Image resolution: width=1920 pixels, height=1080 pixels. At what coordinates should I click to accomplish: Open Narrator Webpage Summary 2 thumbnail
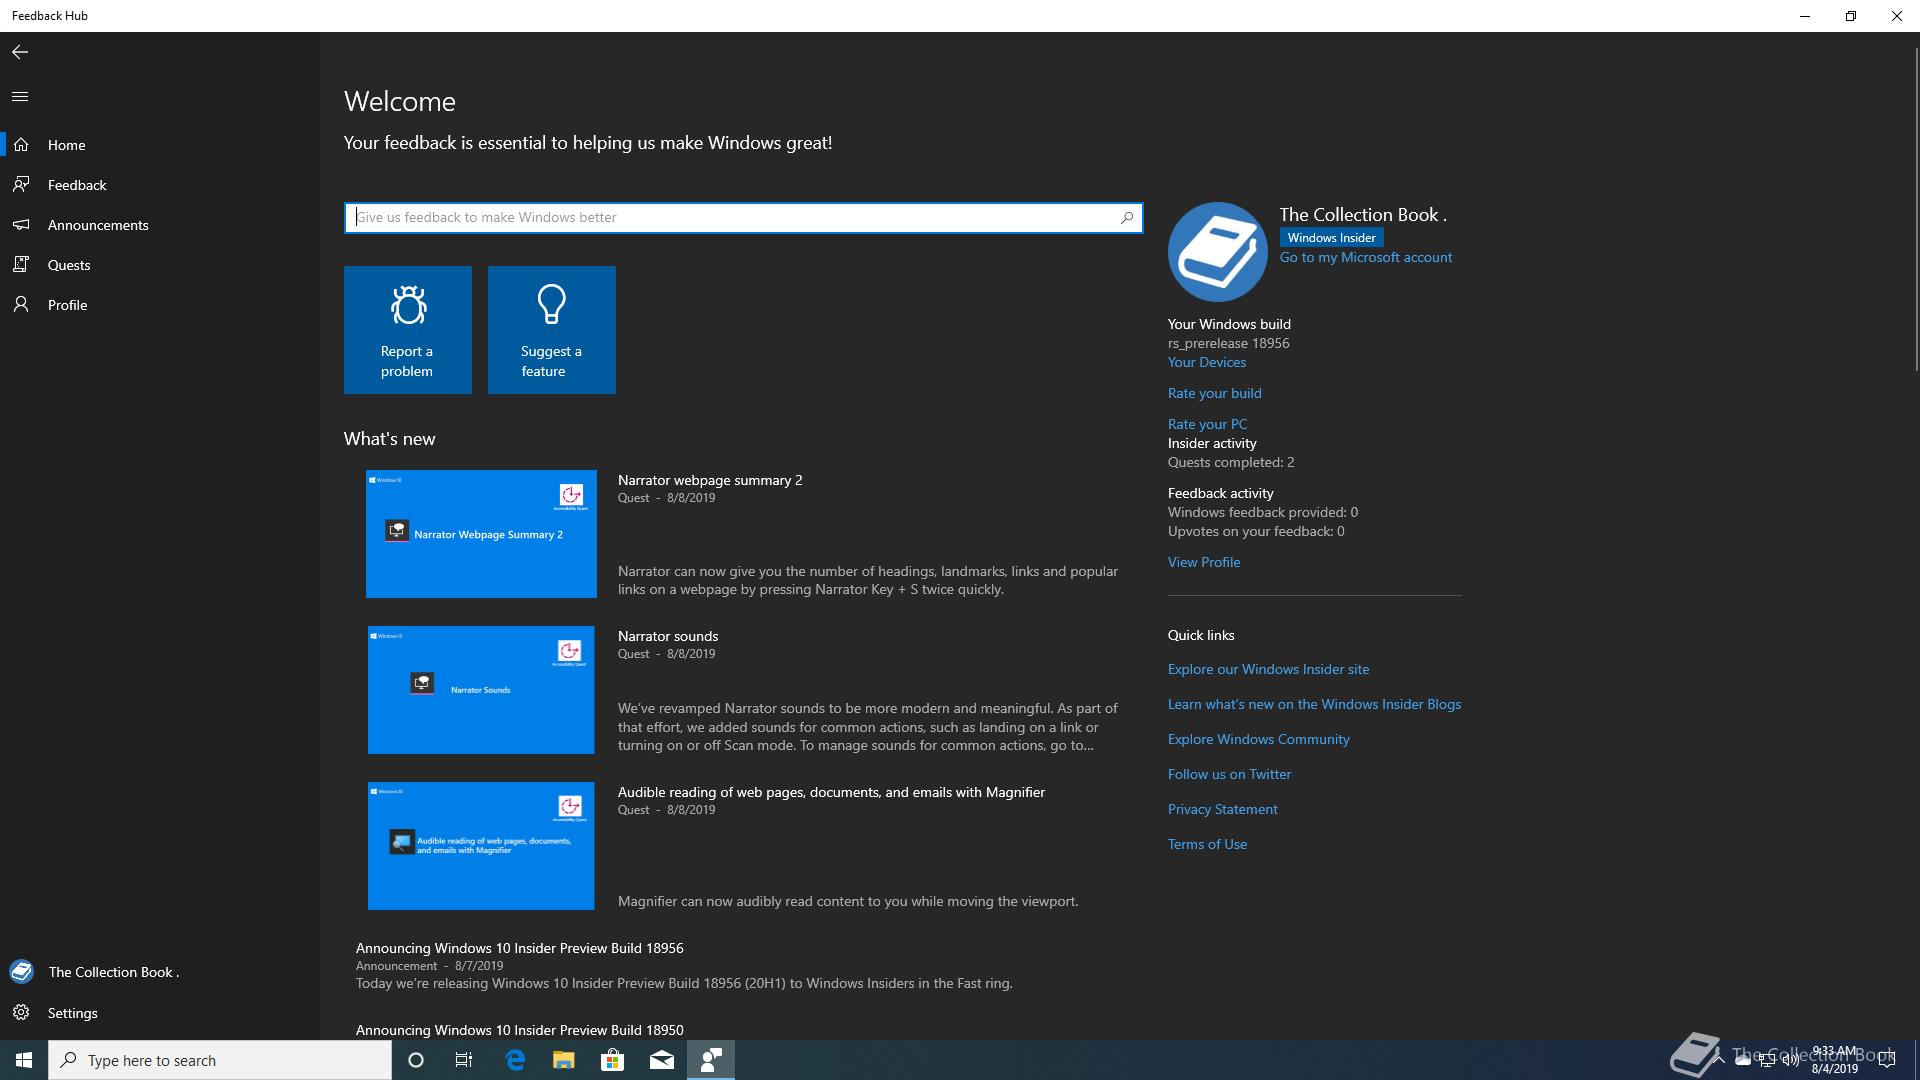[481, 534]
